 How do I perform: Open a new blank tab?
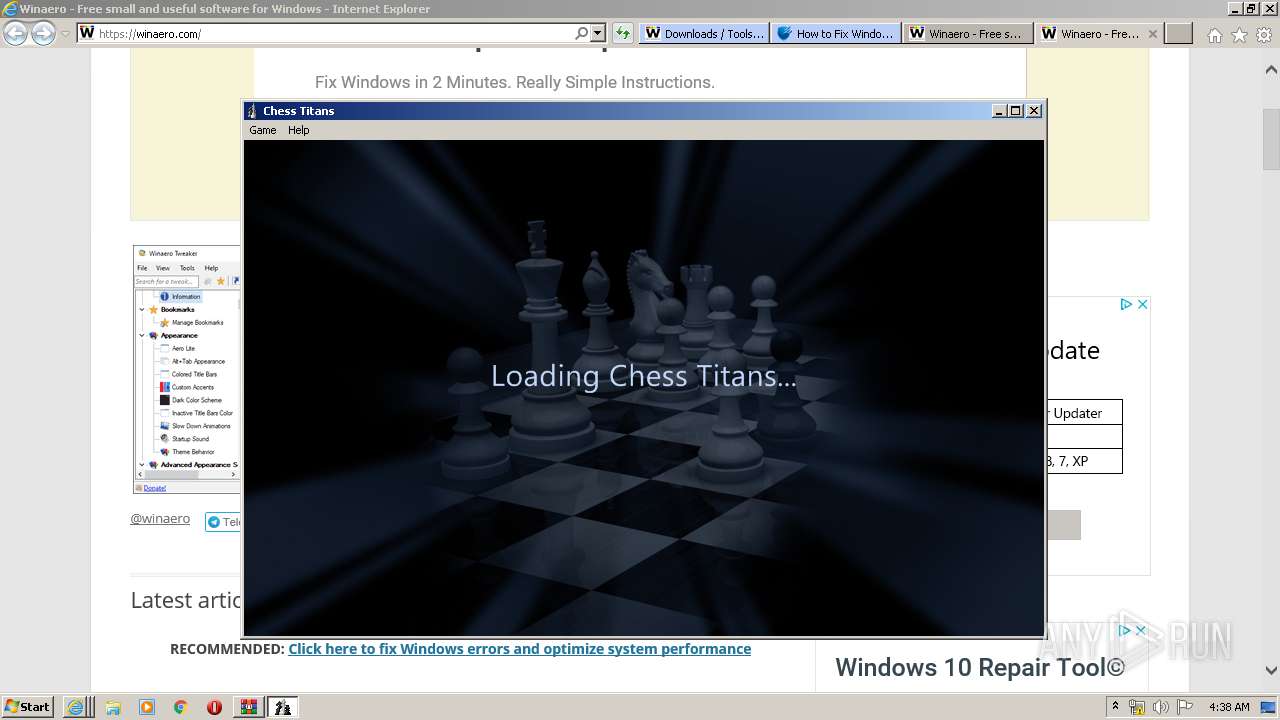coord(1179,33)
